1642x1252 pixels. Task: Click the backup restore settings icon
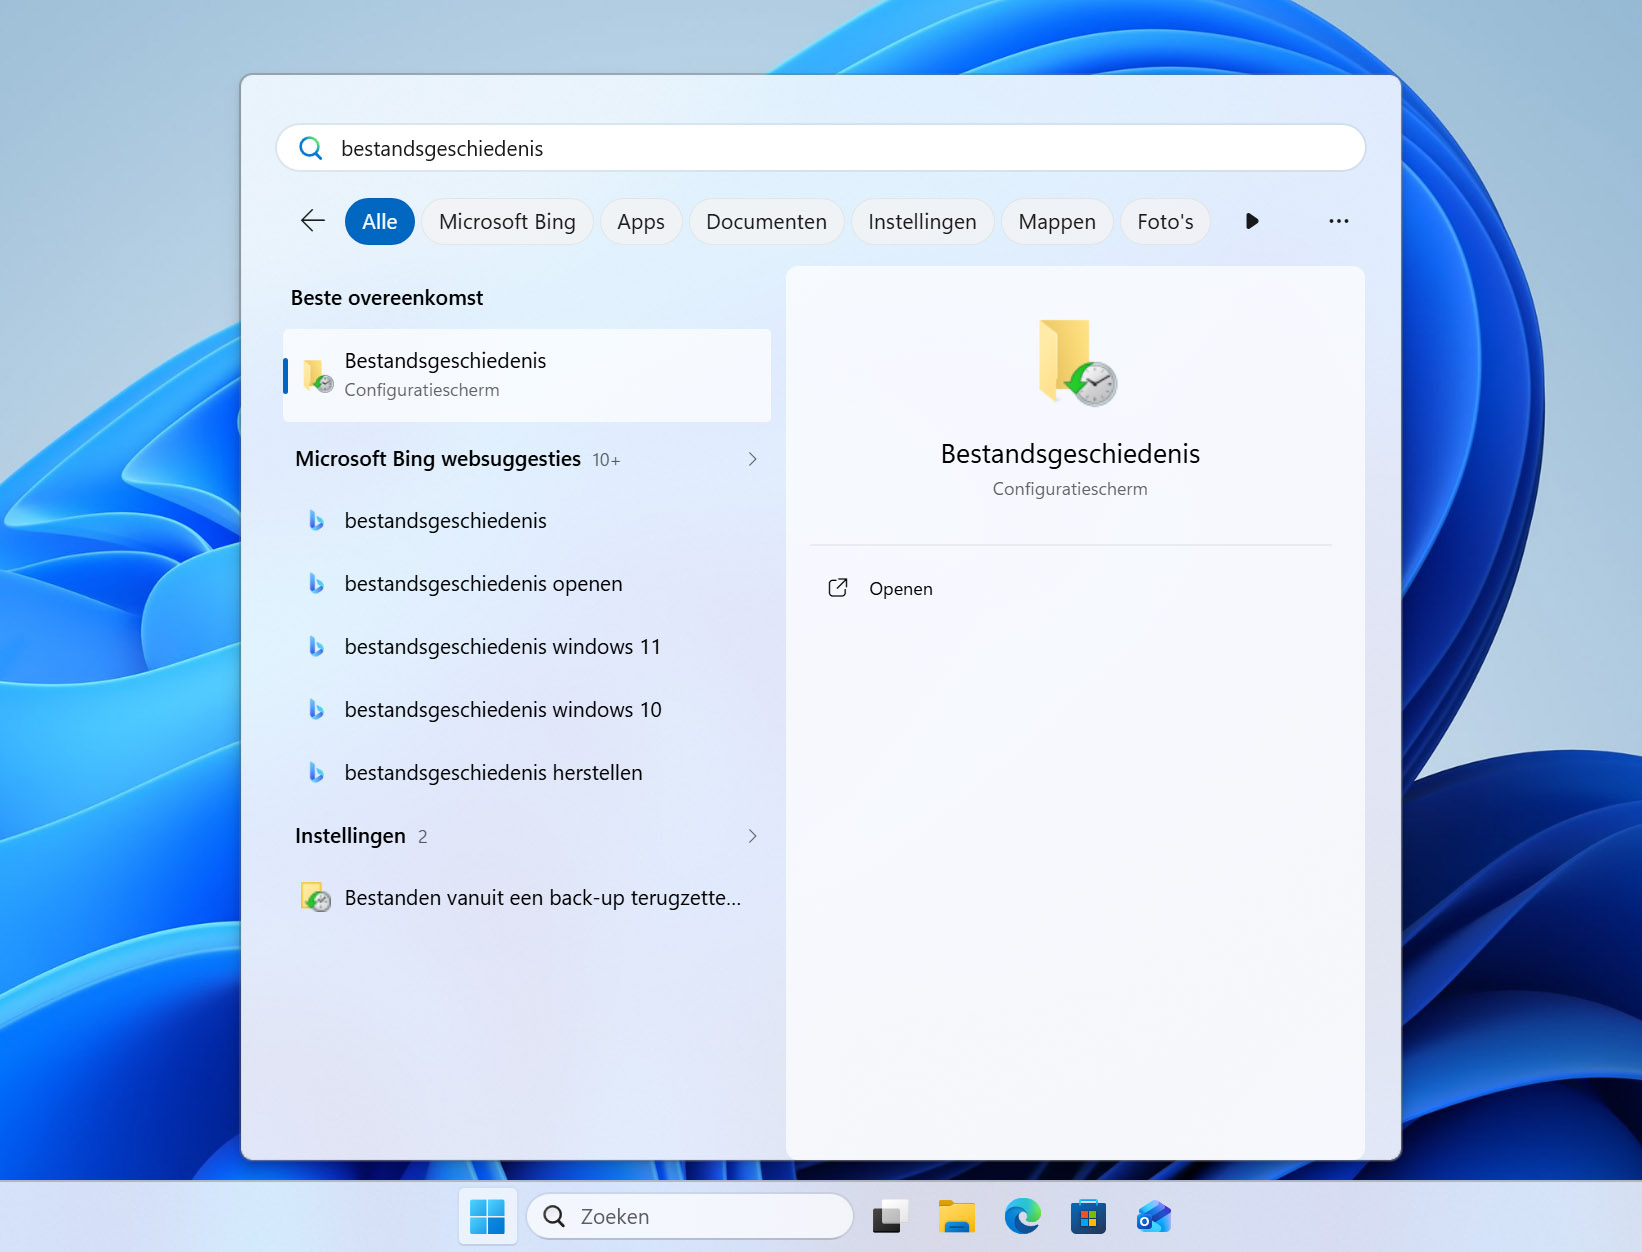click(x=316, y=897)
